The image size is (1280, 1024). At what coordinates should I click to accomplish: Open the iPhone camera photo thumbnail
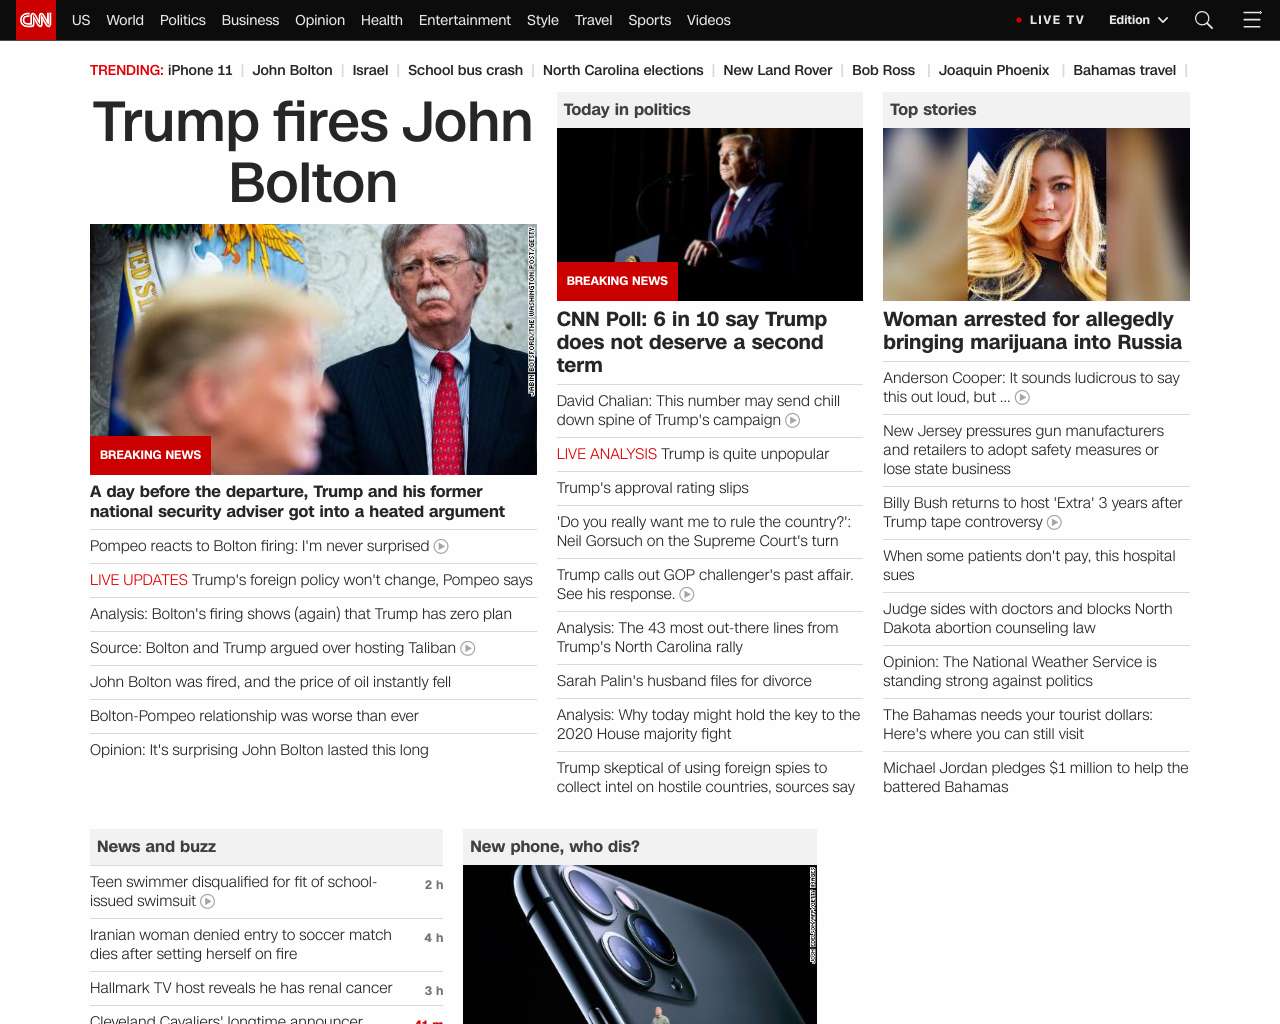click(640, 944)
